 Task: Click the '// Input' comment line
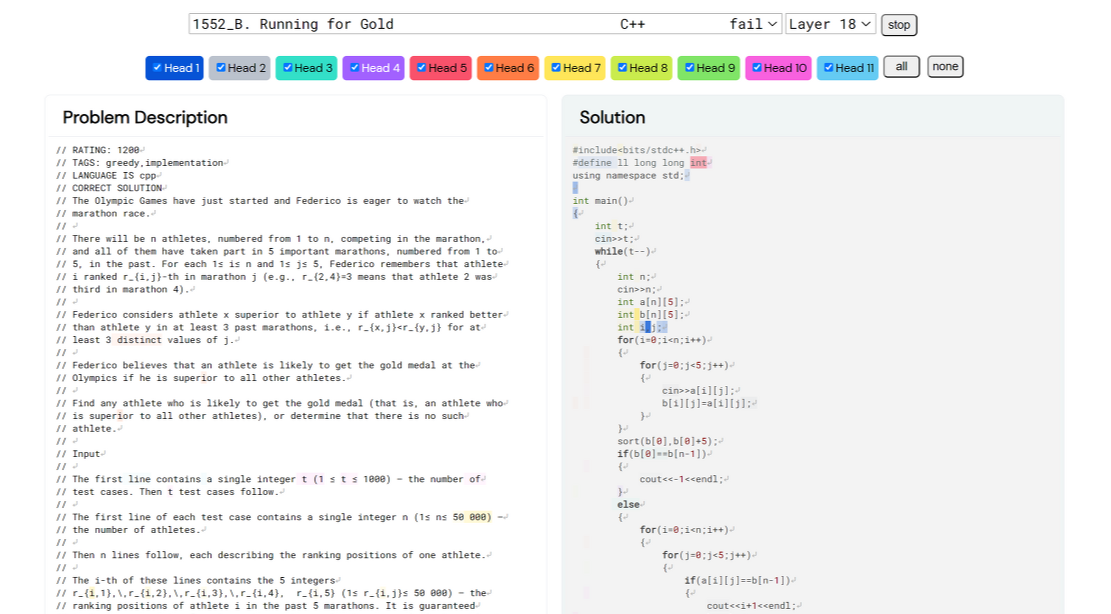(x=79, y=454)
